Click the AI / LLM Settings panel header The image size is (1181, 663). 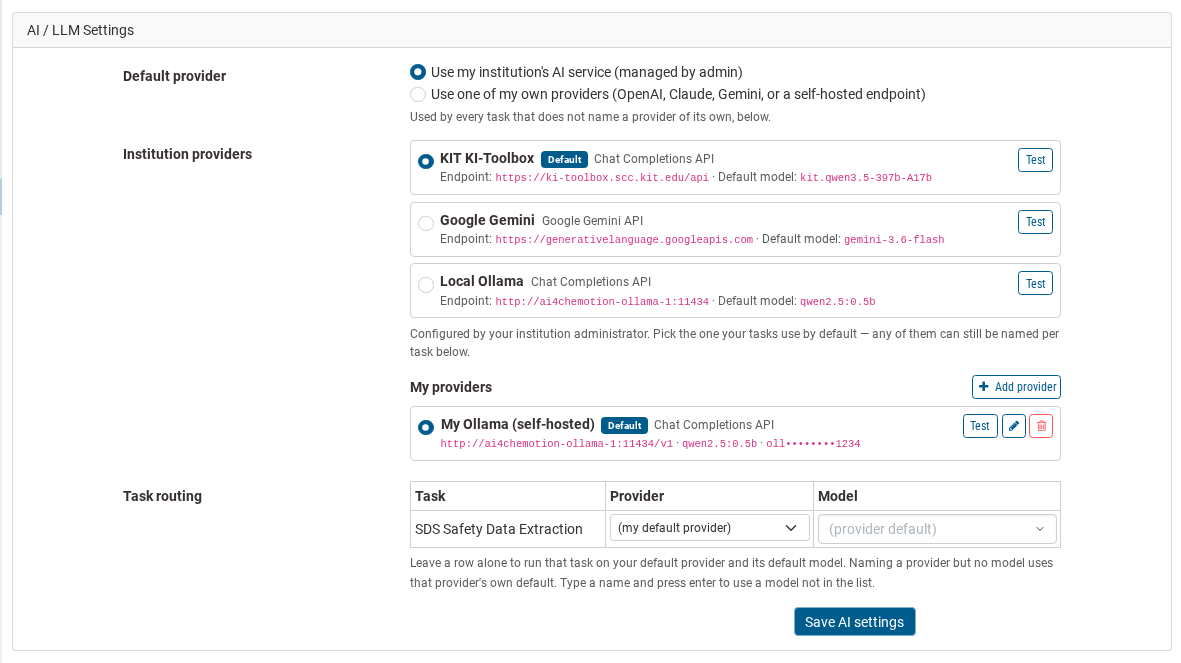tap(591, 30)
